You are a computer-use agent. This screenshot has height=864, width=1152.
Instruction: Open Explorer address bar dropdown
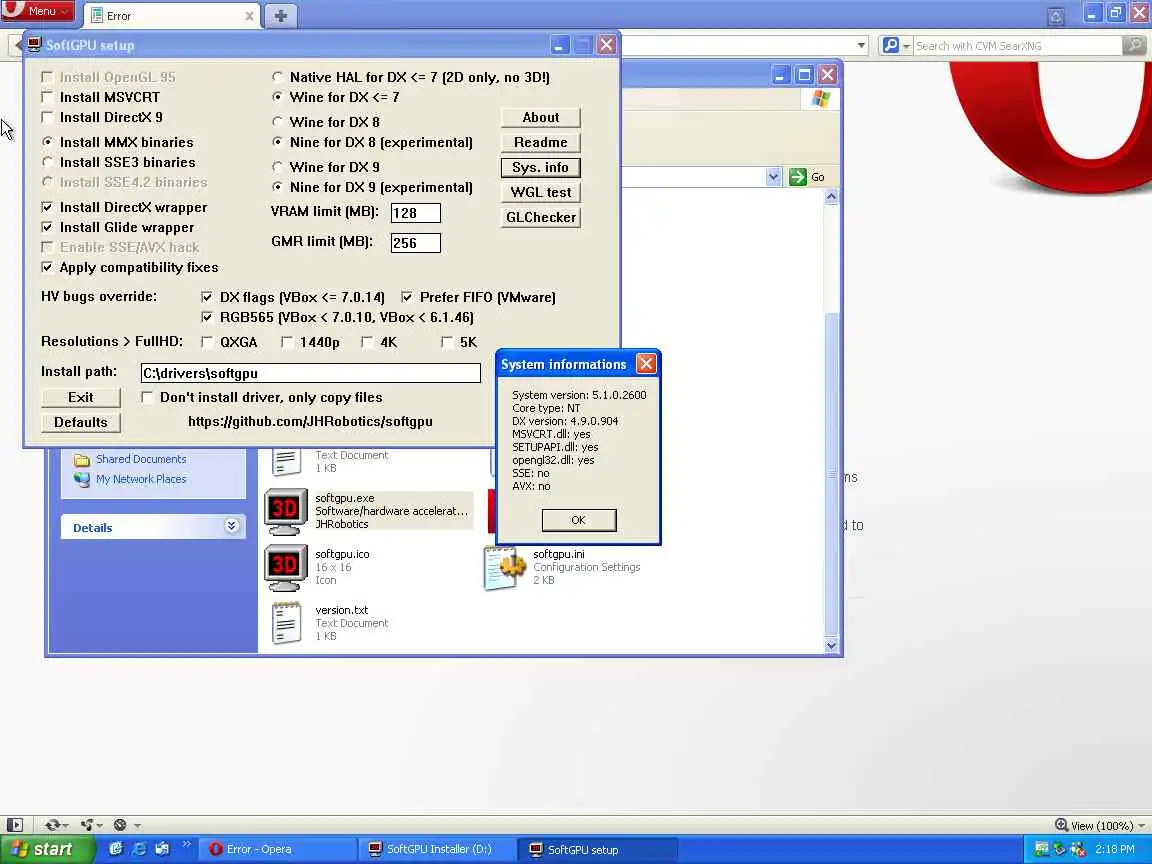coord(773,177)
